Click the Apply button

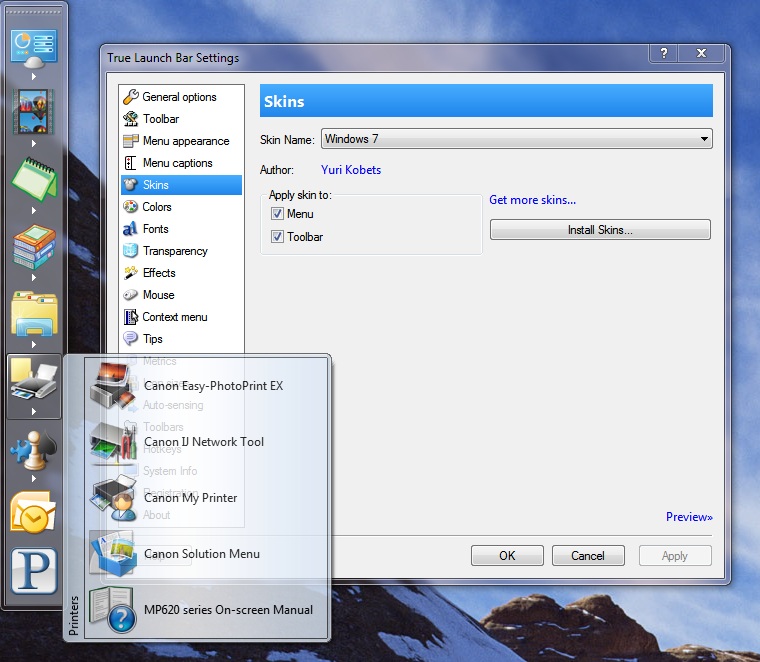[x=675, y=555]
